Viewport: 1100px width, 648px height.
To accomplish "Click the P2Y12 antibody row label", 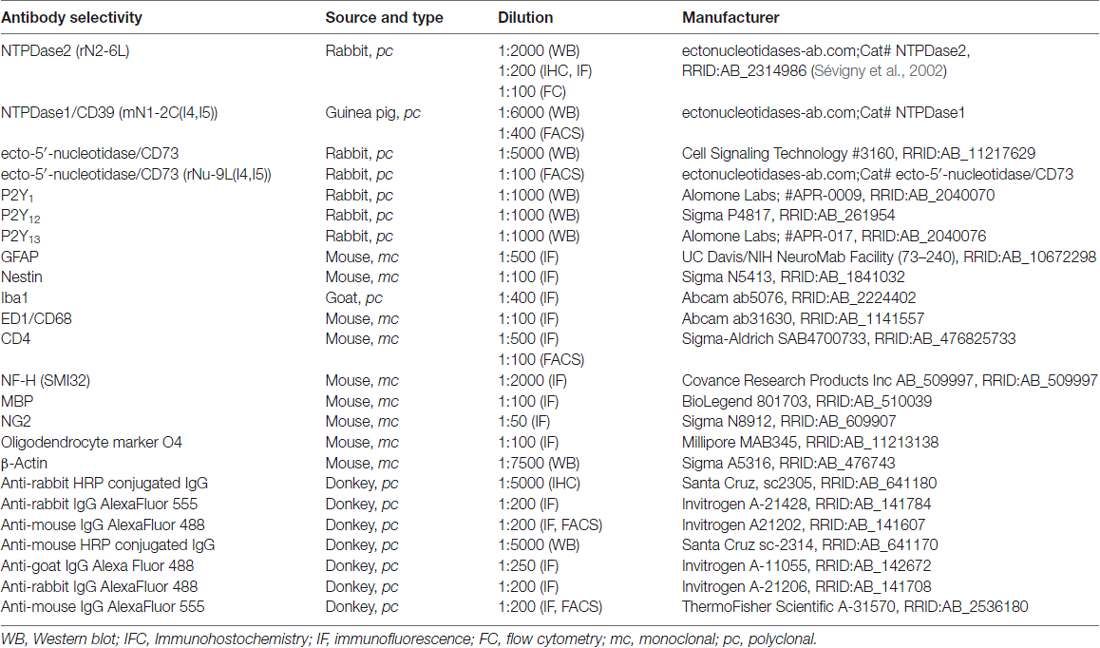I will 20,216.
